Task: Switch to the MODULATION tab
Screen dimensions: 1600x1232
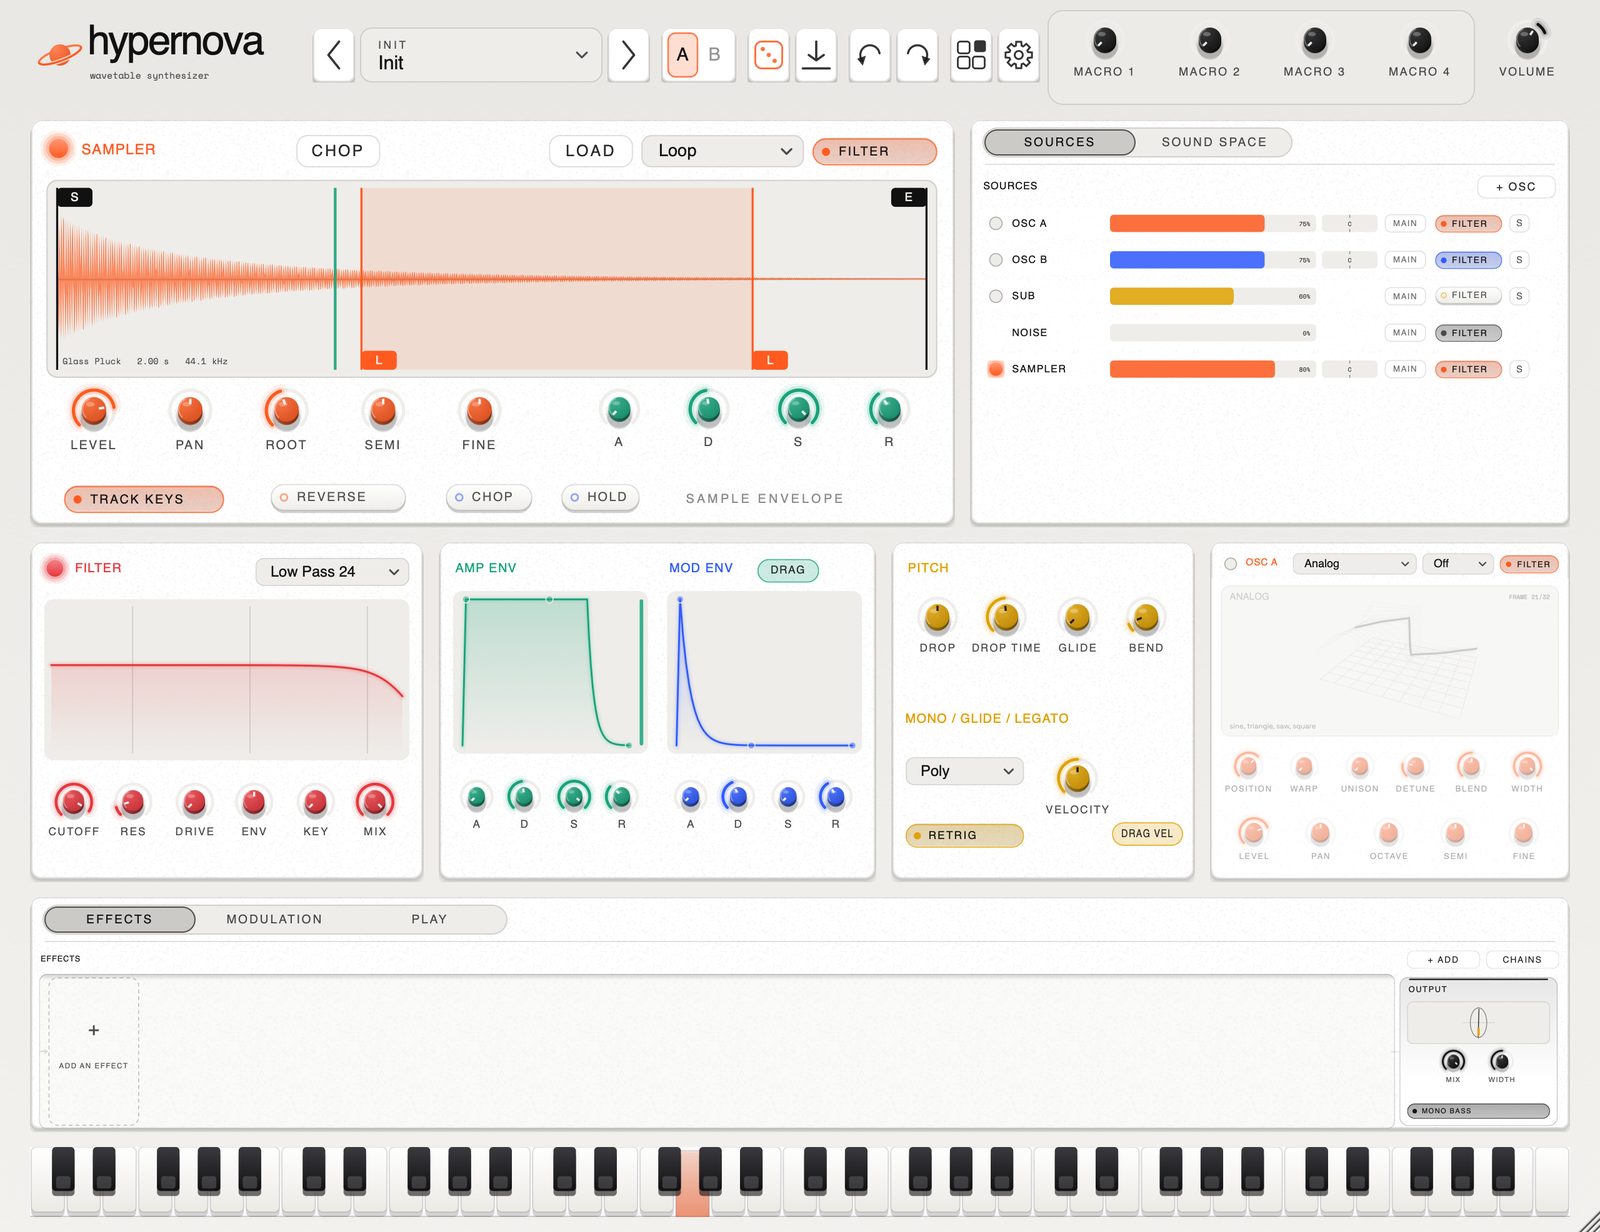Action: pyautogui.click(x=274, y=919)
